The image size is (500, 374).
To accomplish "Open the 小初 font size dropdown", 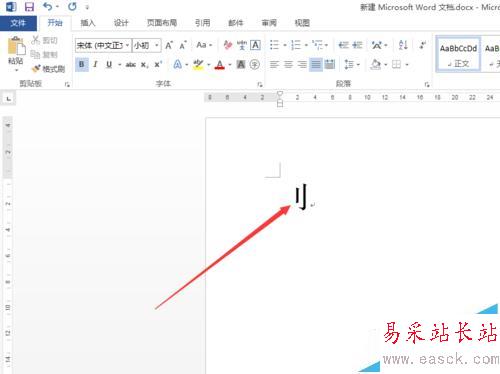I will (156, 45).
